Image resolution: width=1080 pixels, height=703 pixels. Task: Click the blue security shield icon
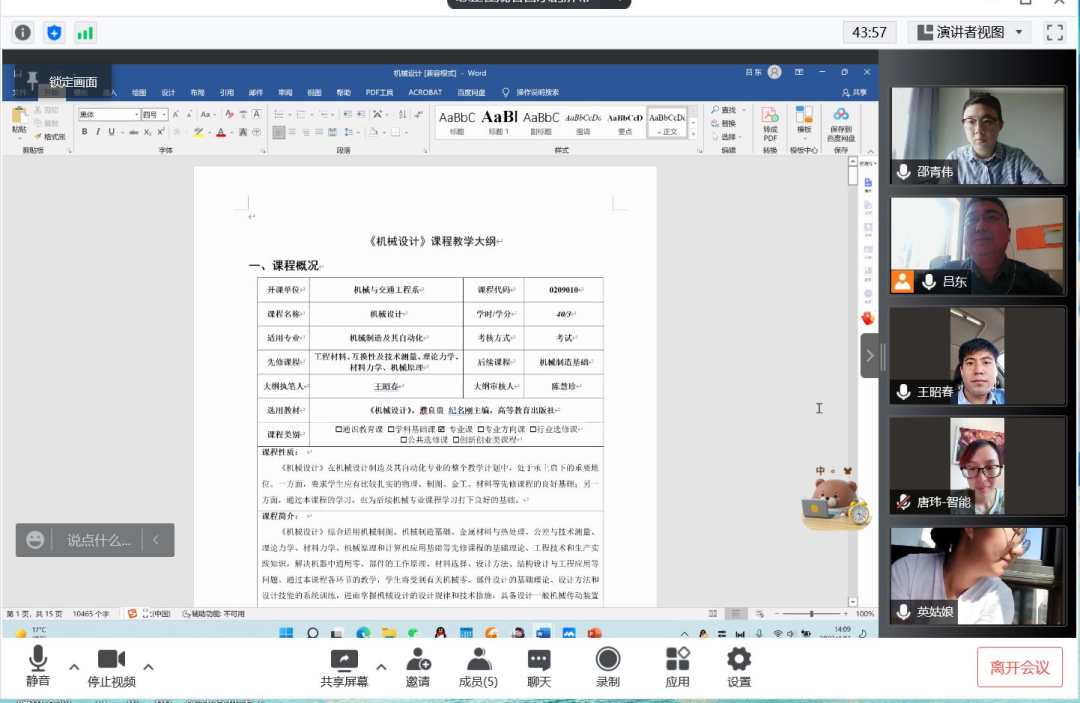coord(54,33)
